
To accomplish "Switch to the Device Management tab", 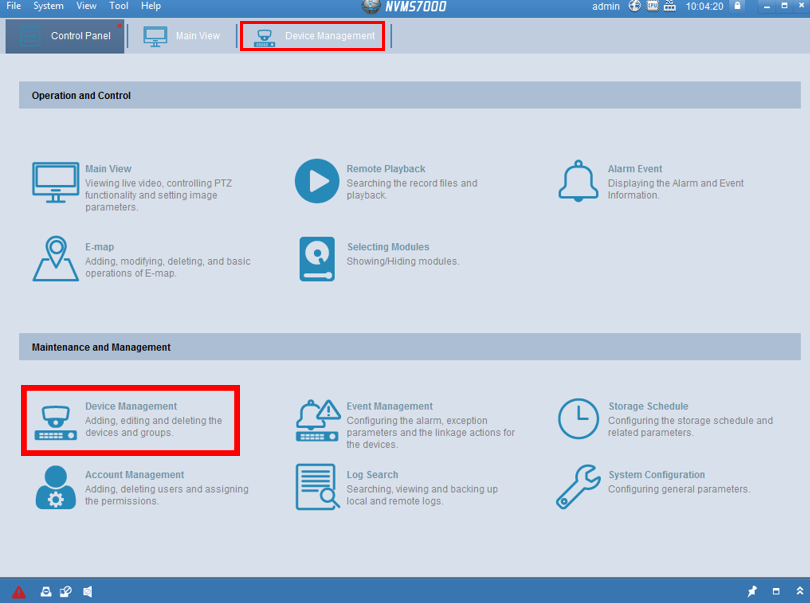I will (x=313, y=36).
